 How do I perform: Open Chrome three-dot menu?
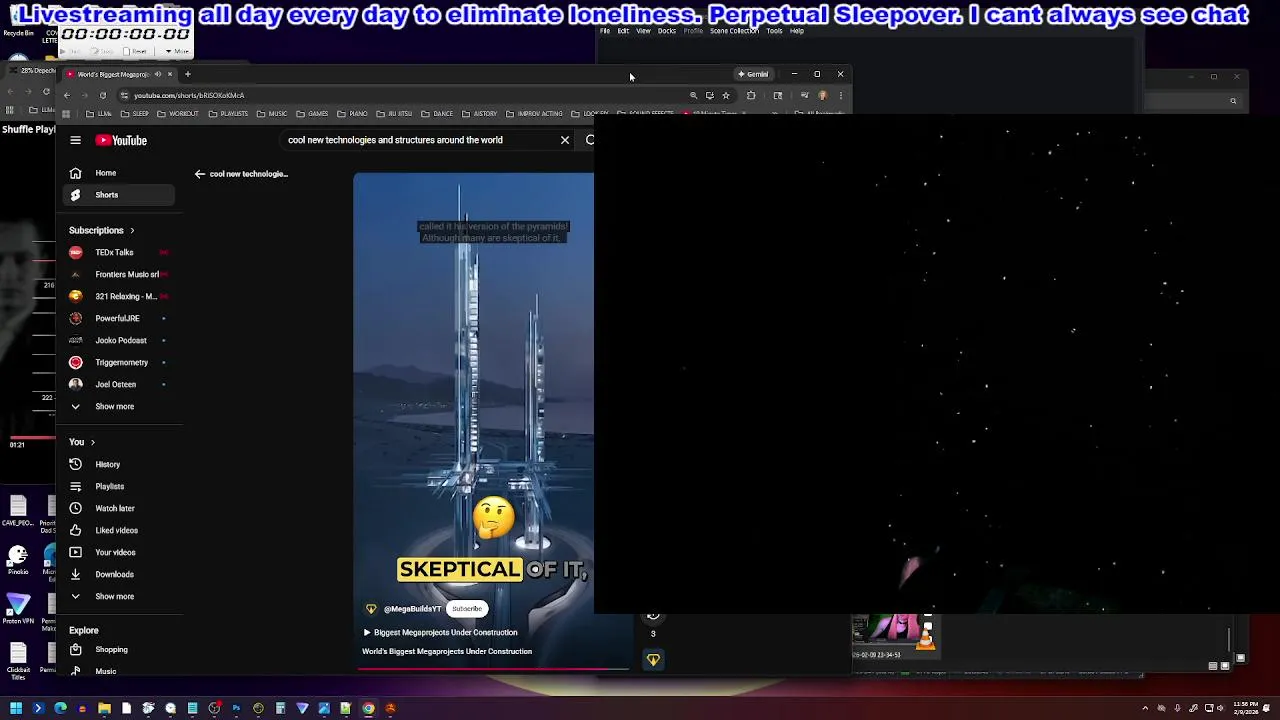click(x=840, y=95)
